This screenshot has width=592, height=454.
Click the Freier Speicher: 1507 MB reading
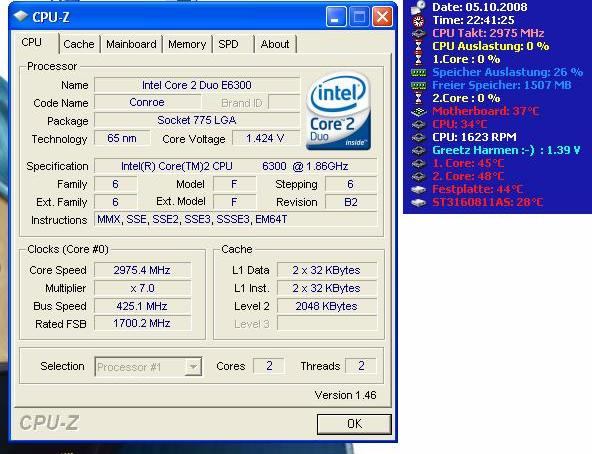[501, 85]
